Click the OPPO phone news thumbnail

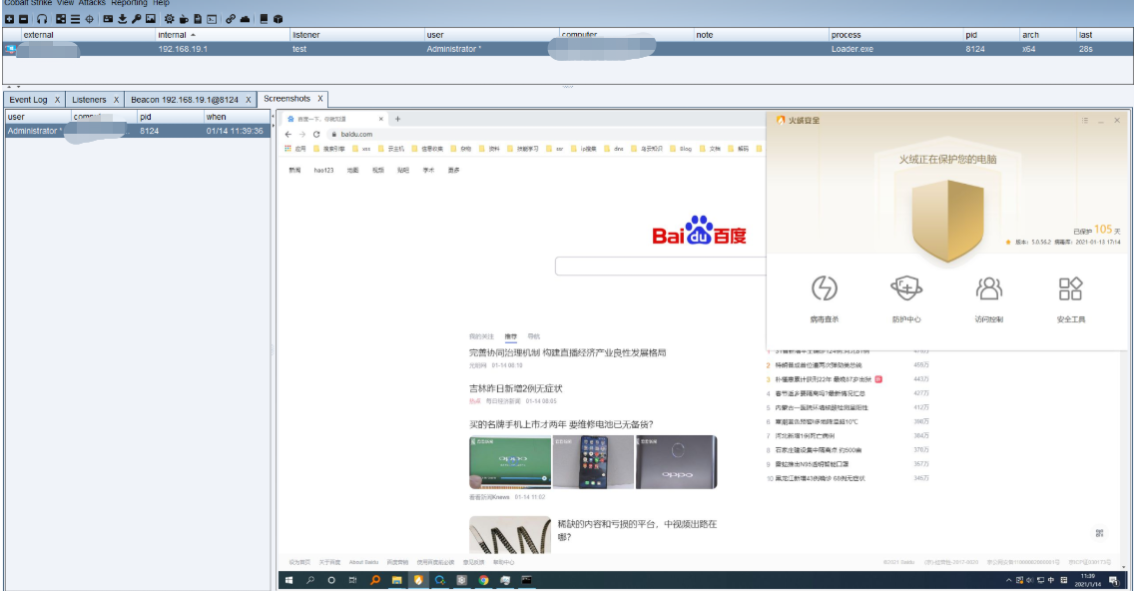coord(510,462)
